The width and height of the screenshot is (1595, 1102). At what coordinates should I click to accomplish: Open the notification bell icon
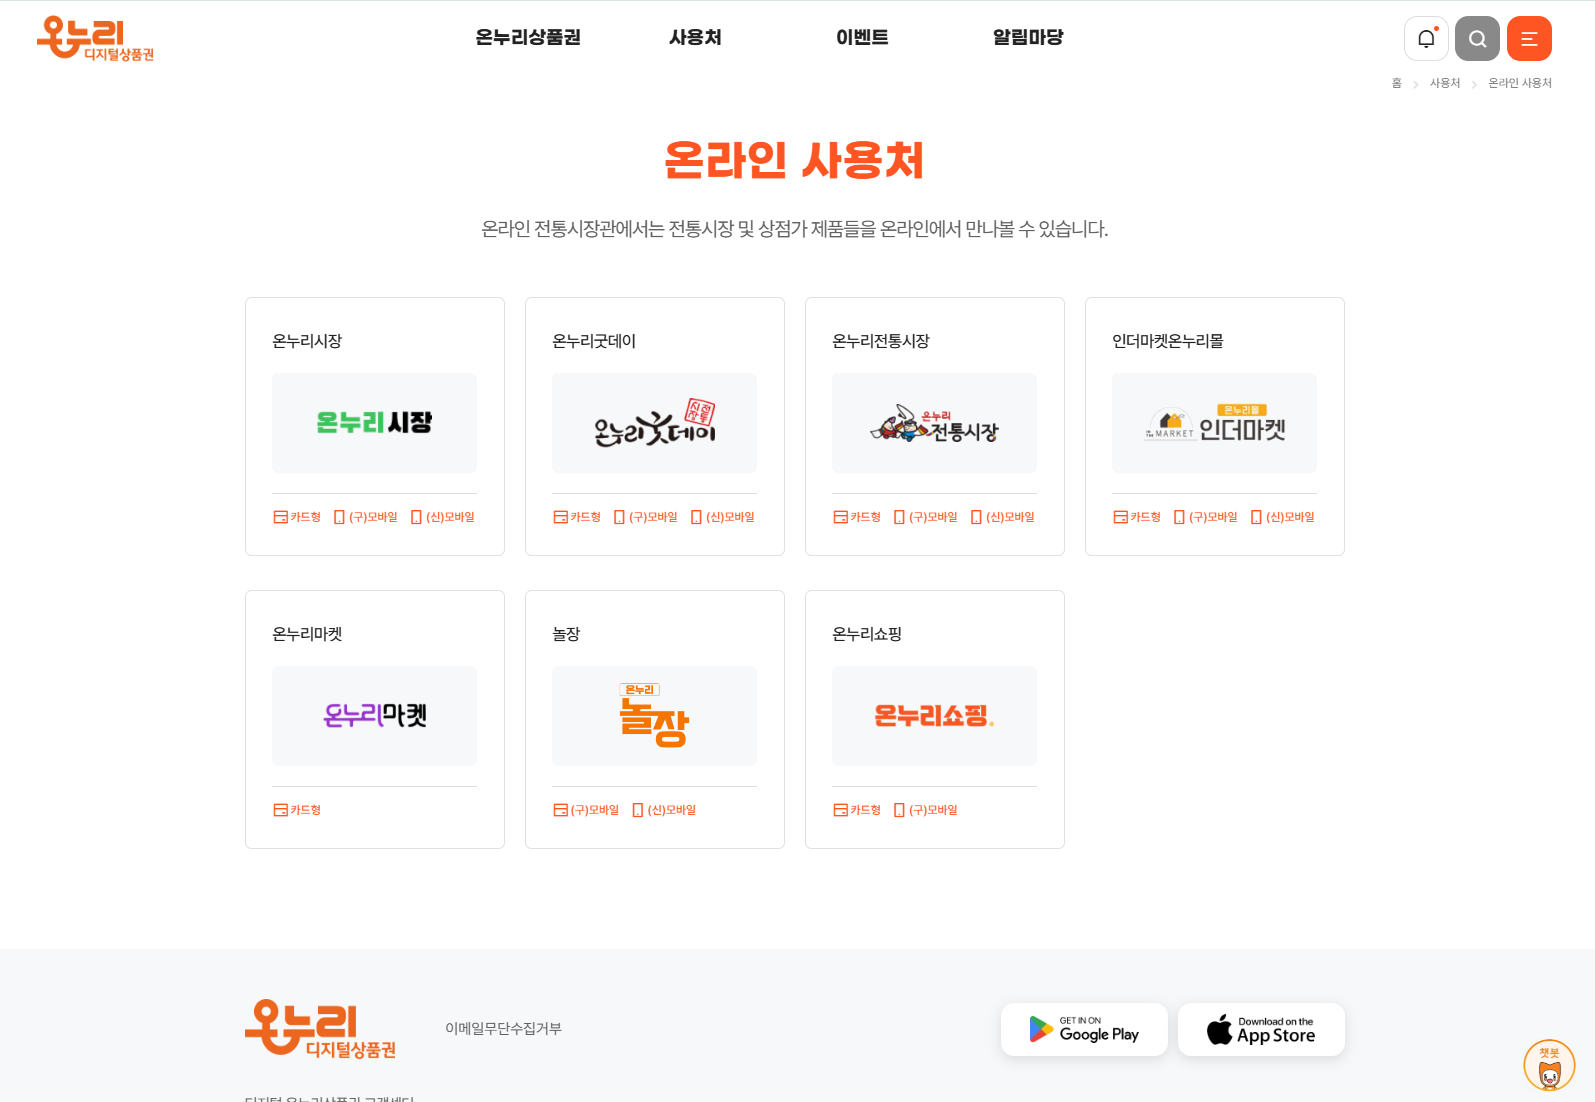point(1426,39)
